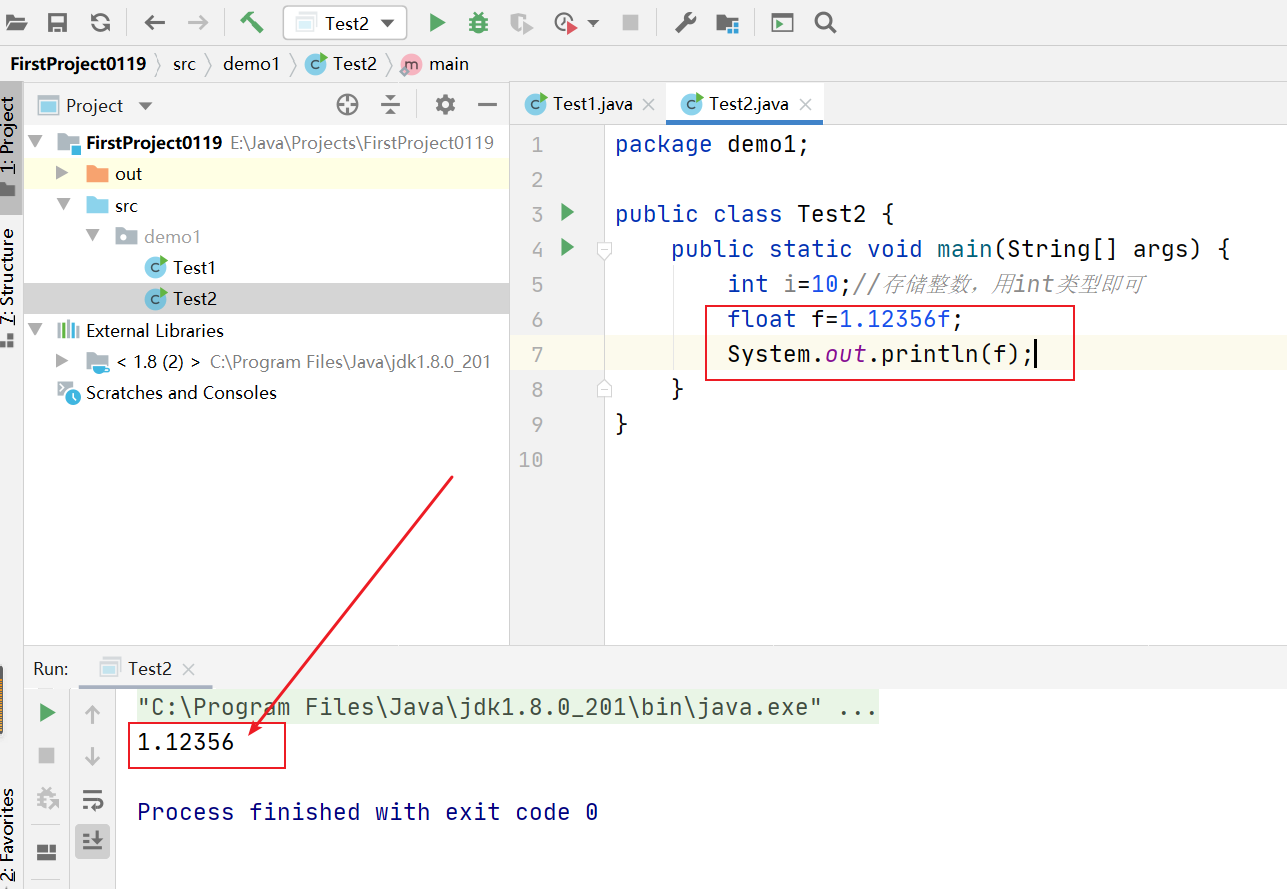Click the Open folder icon in the toolbar

point(16,22)
